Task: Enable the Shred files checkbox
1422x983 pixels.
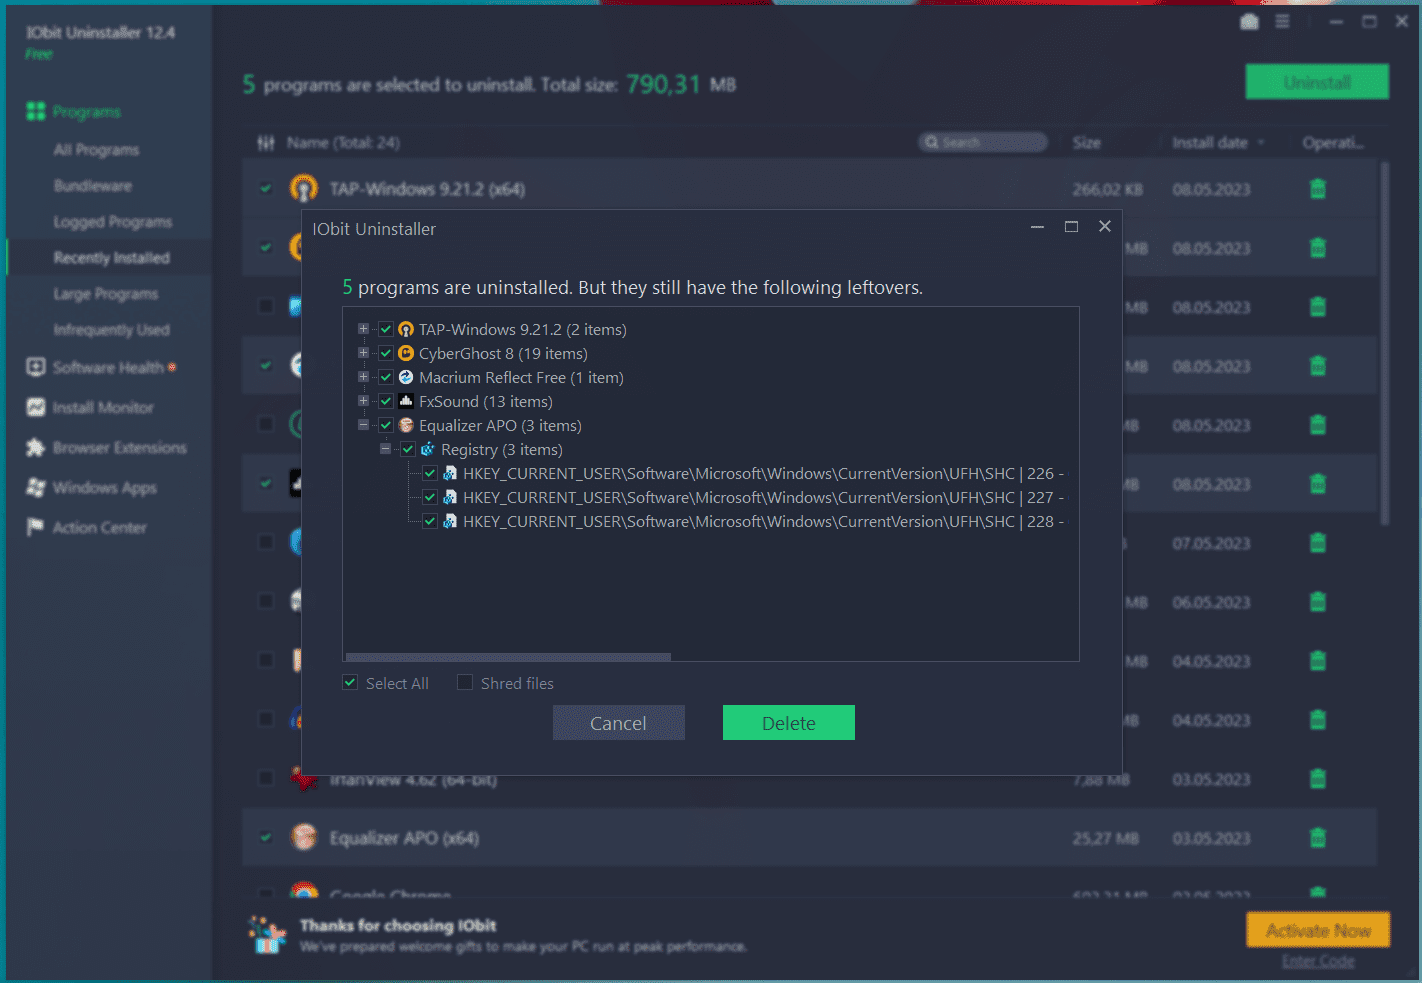Action: 465,682
